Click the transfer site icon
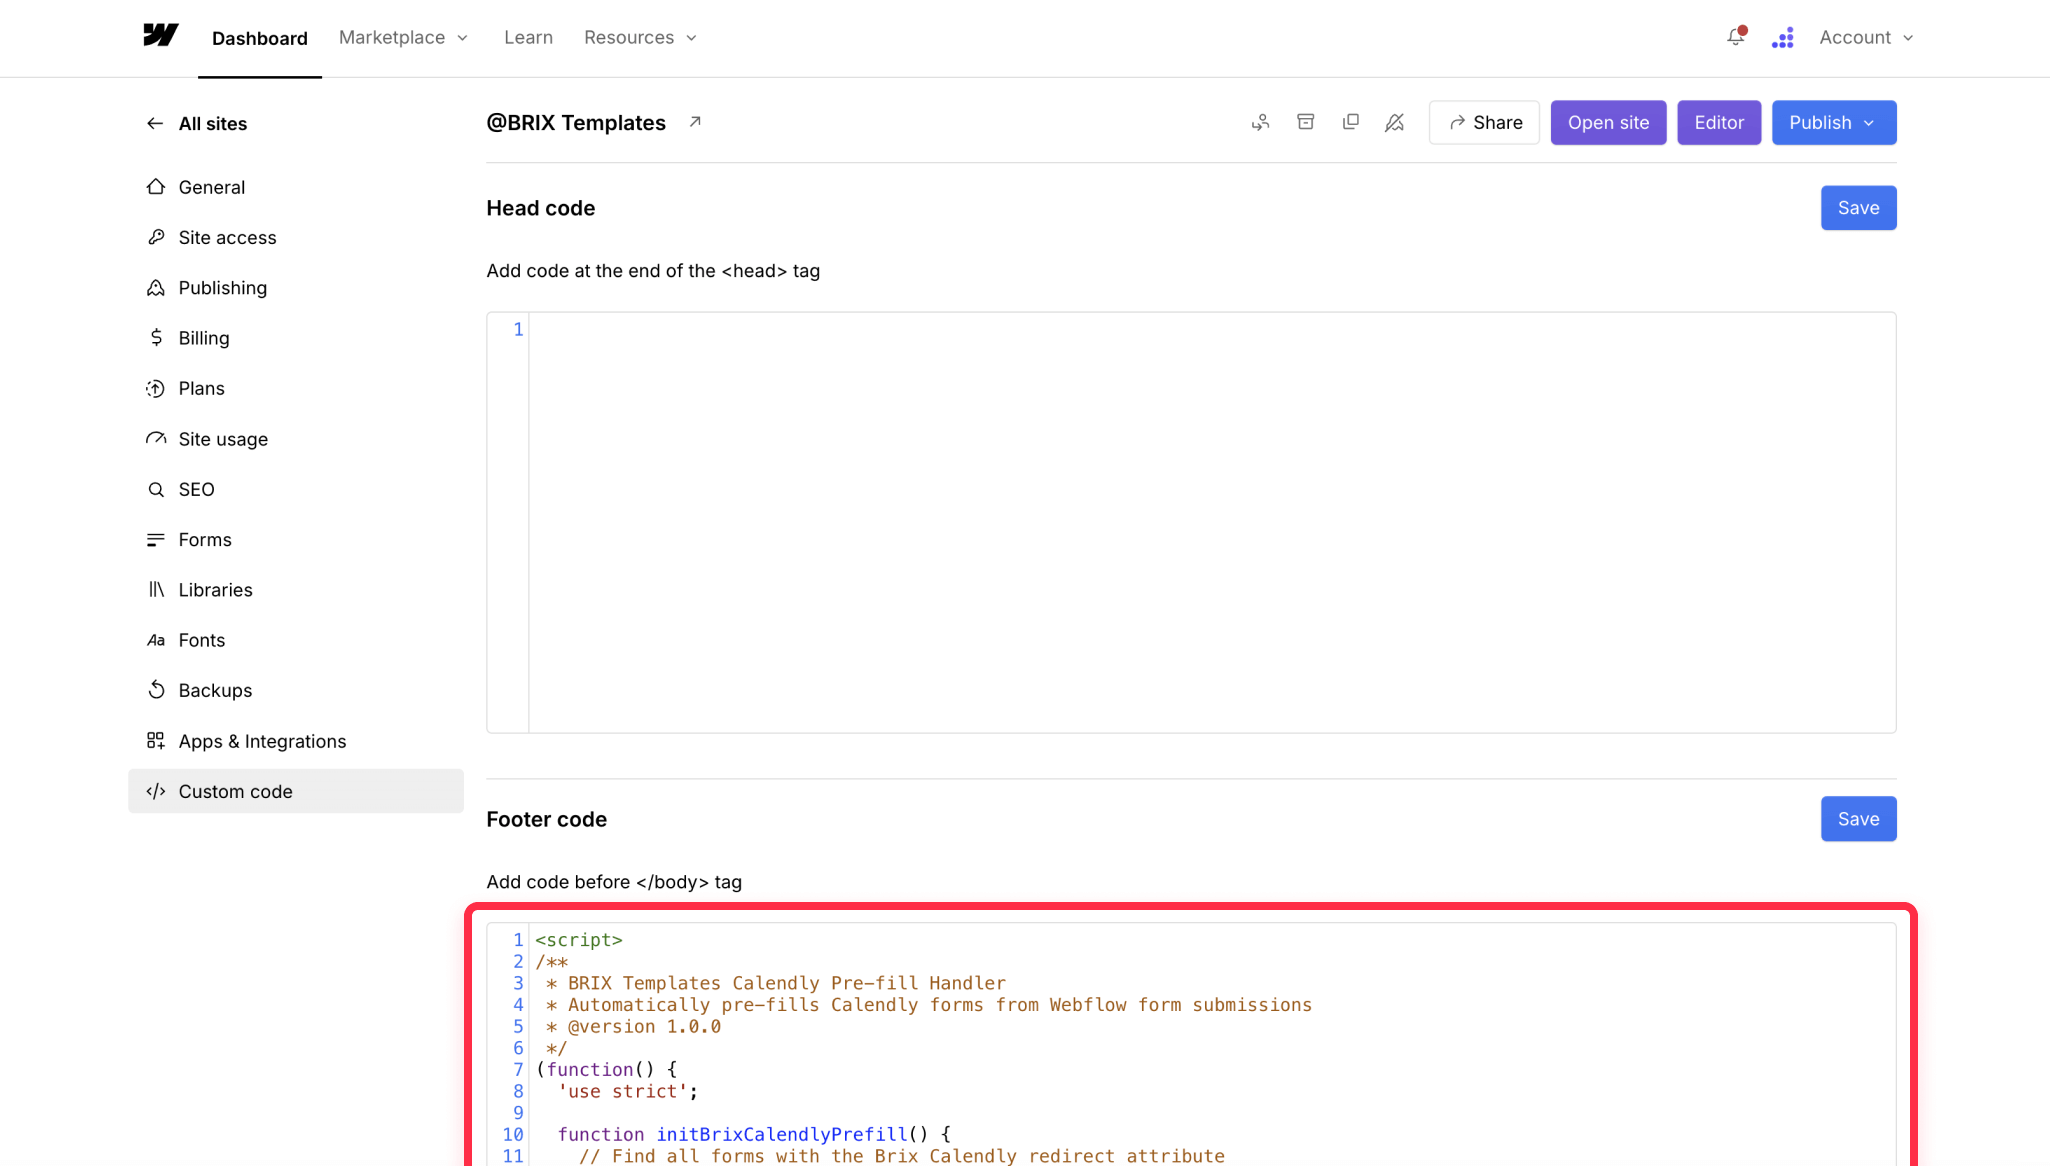 1260,122
